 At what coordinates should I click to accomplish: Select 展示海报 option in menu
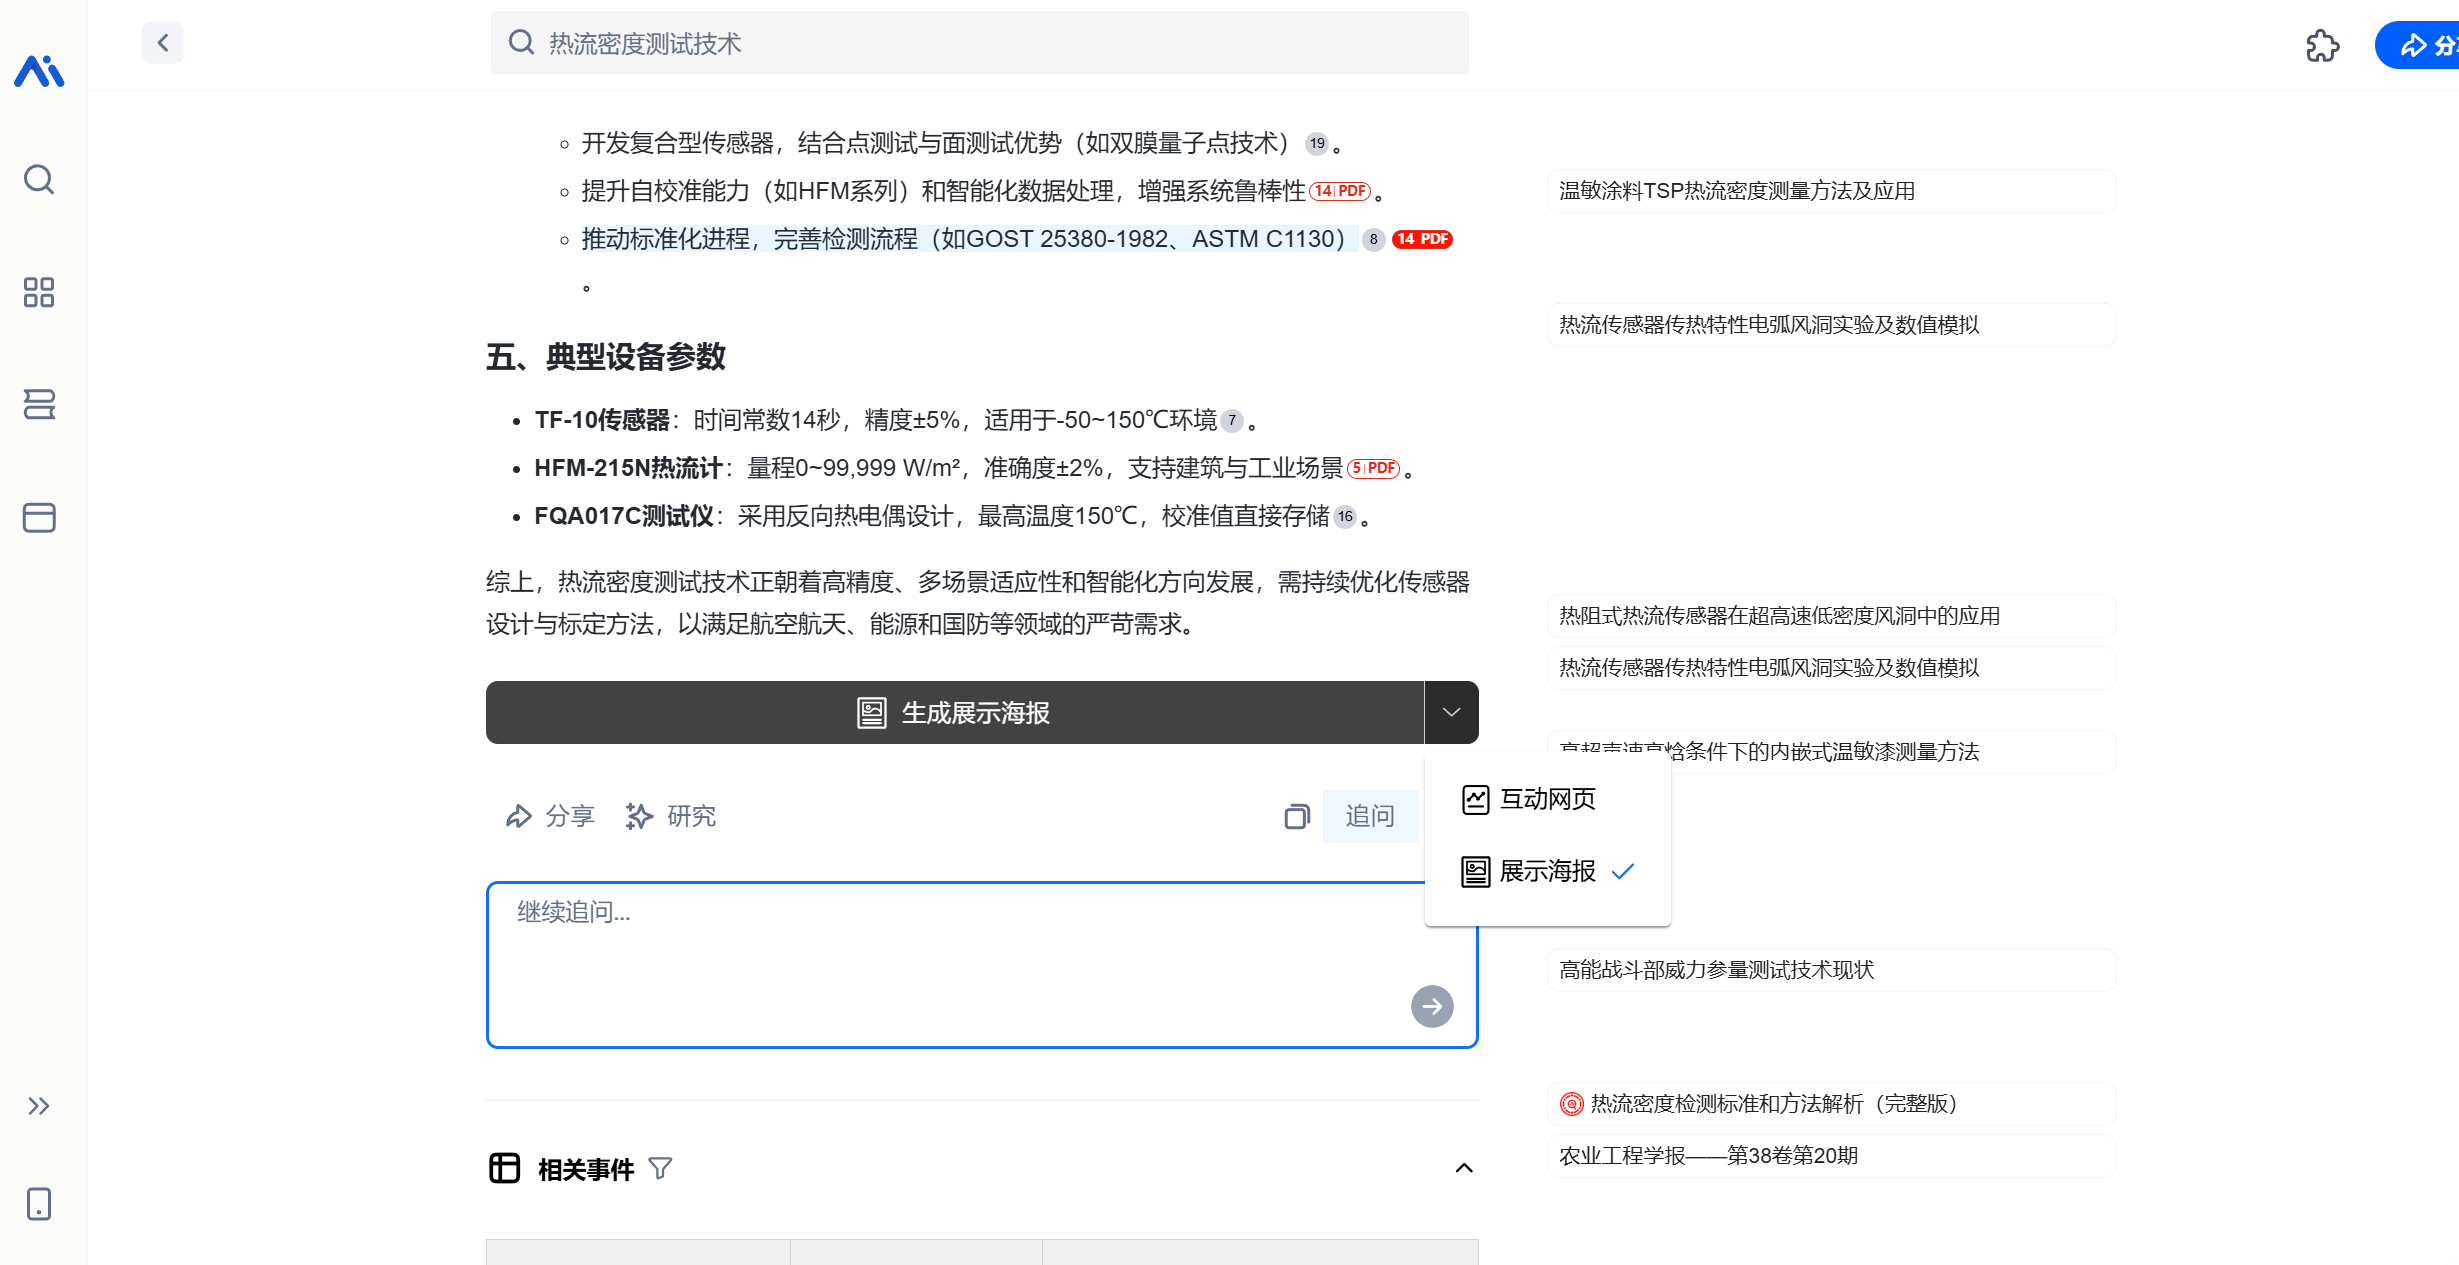click(1546, 871)
